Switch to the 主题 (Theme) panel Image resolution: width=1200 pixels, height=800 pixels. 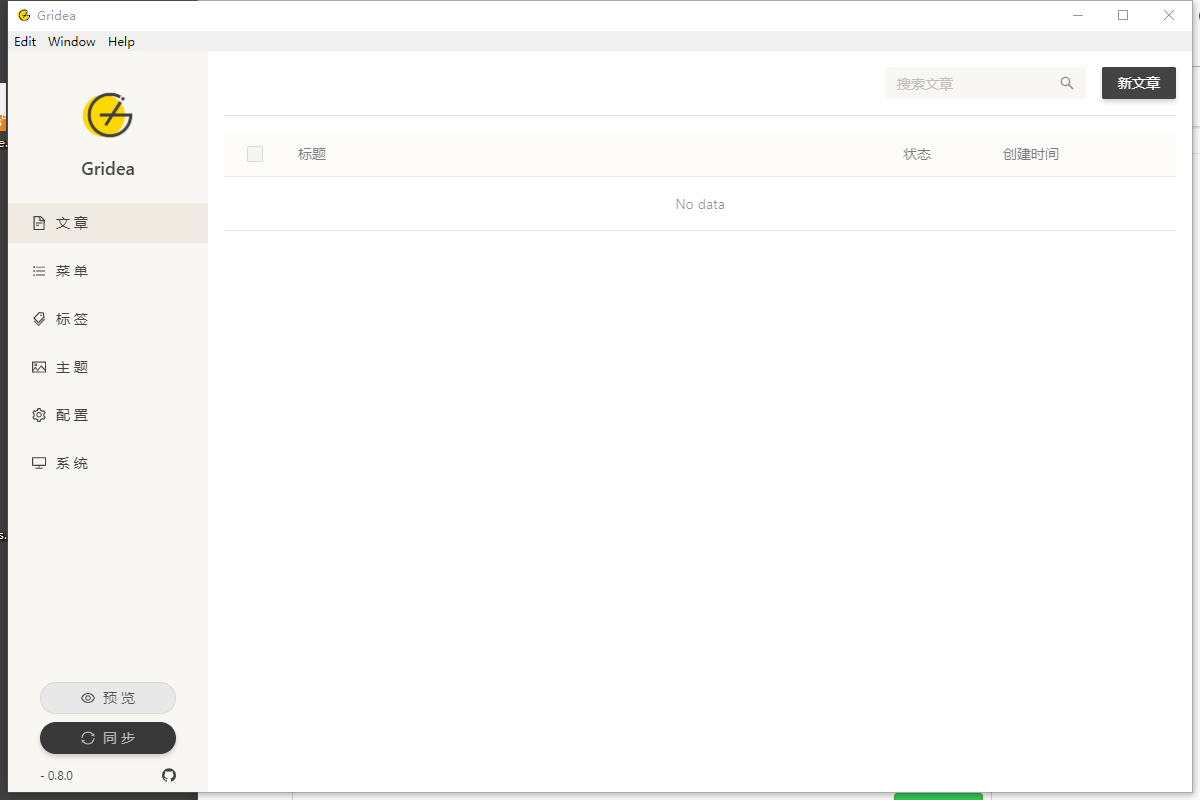(72, 366)
